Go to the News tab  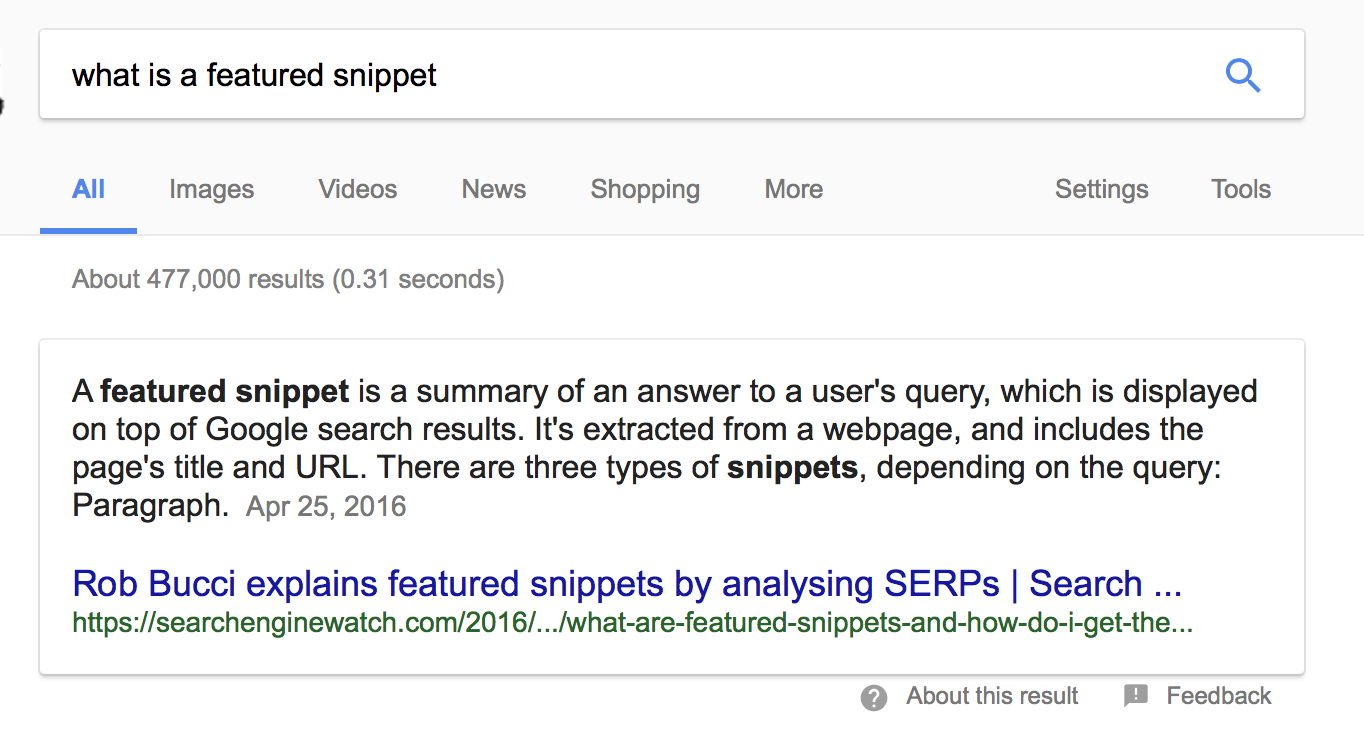(494, 189)
